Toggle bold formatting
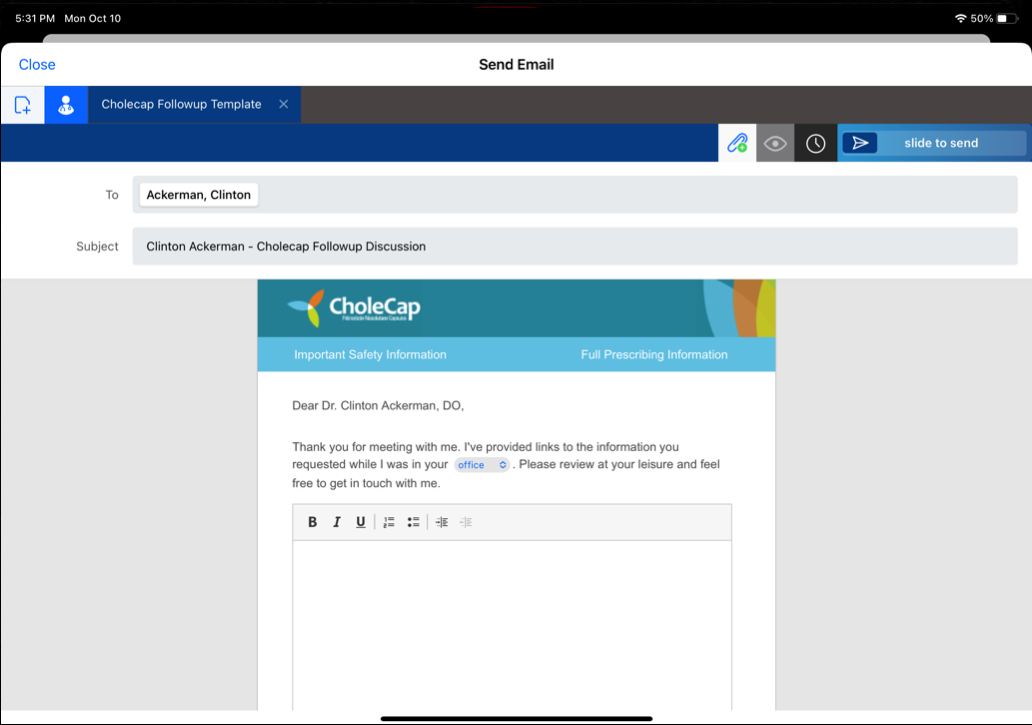 [312, 522]
